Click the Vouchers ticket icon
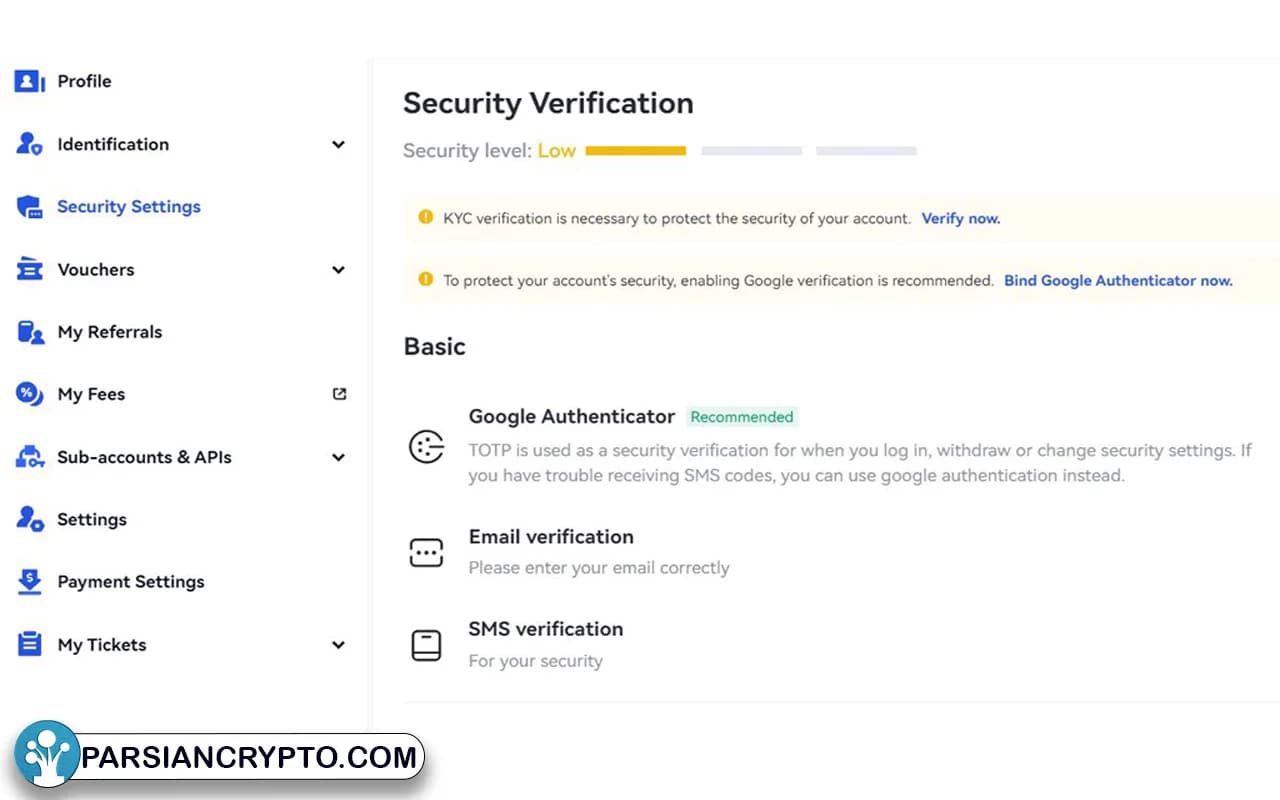 click(30, 270)
